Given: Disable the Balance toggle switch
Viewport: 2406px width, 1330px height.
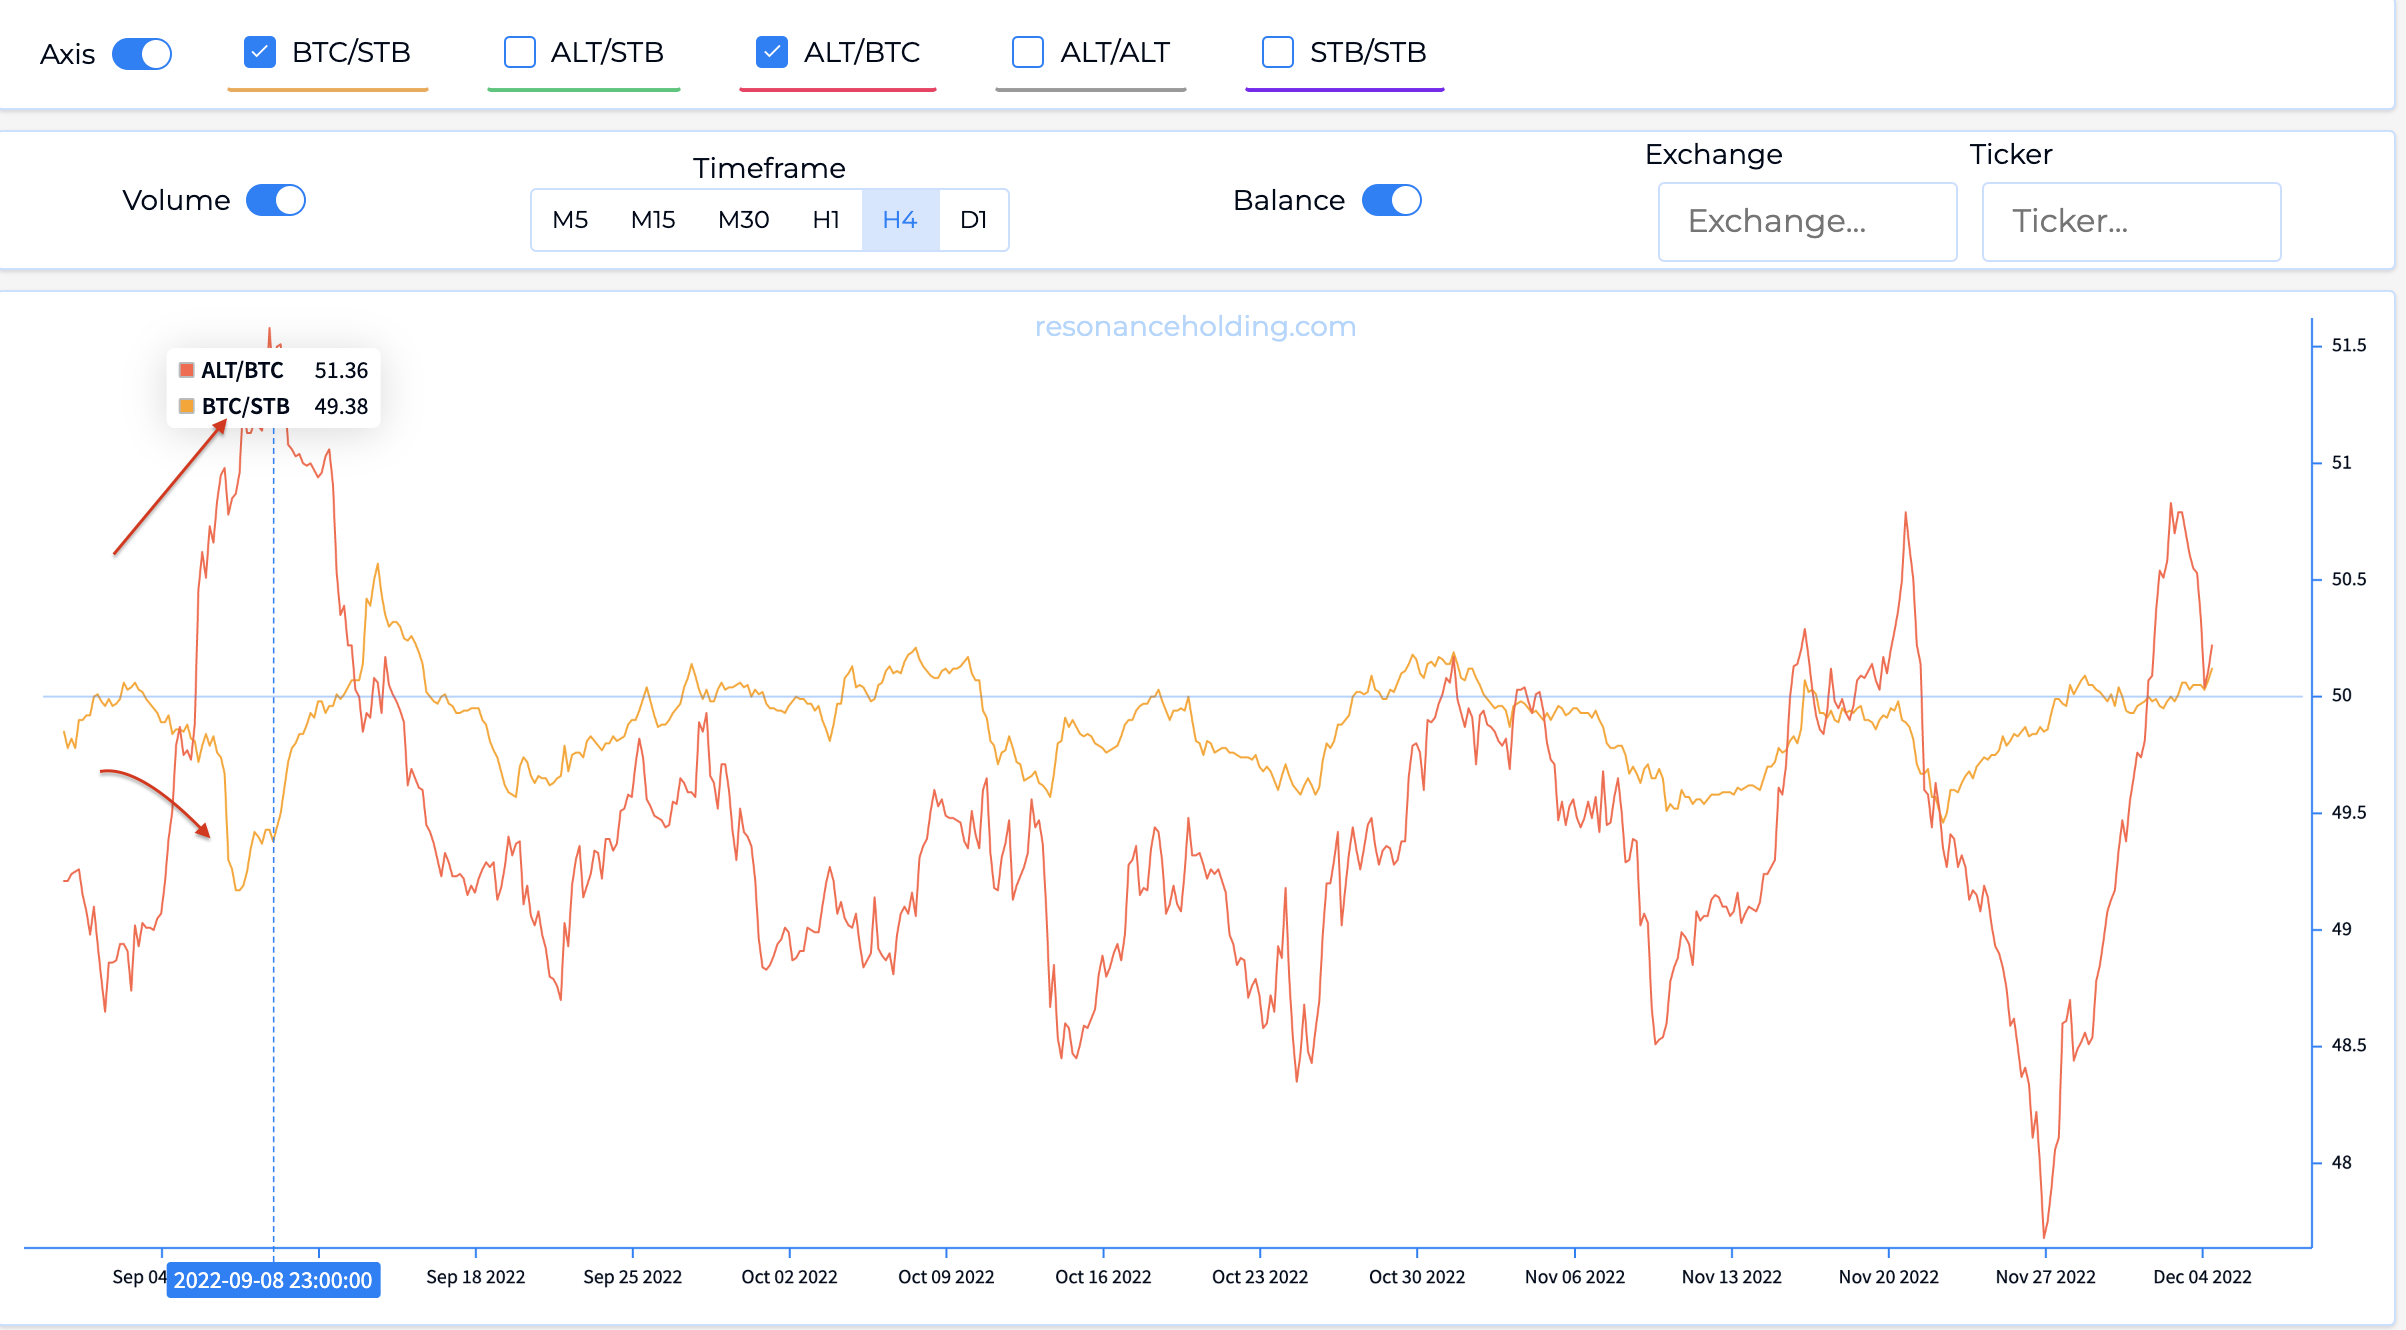Looking at the screenshot, I should [1392, 200].
